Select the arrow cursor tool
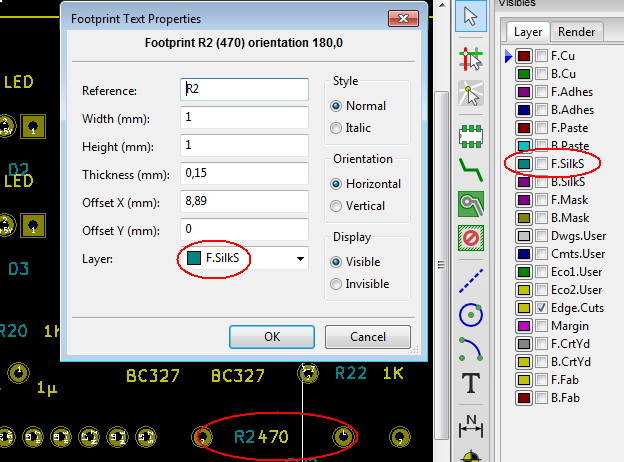624x462 pixels. click(x=471, y=16)
